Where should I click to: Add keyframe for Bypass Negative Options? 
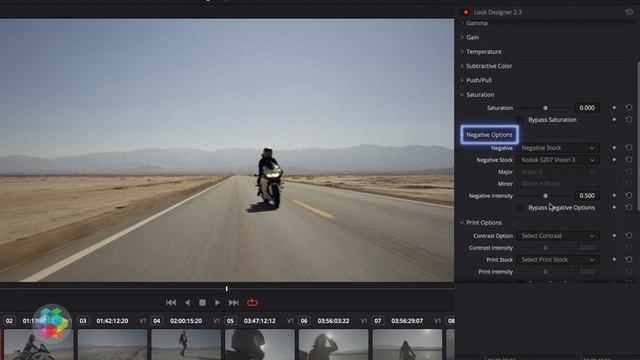(x=614, y=207)
